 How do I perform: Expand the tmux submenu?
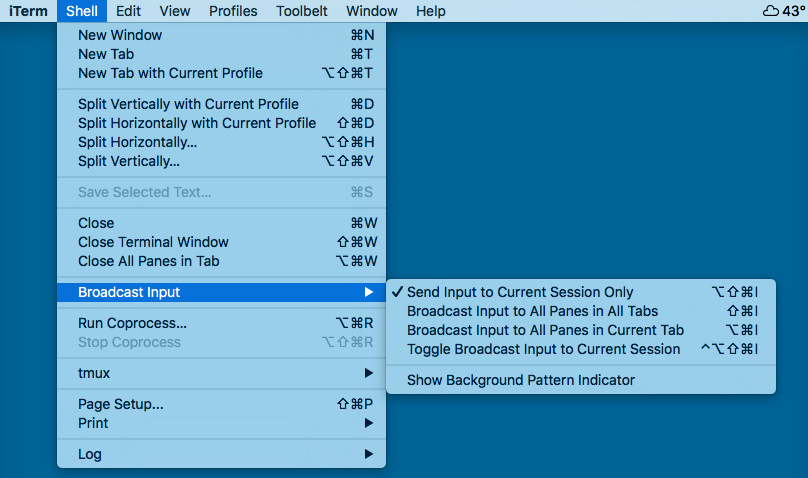pyautogui.click(x=222, y=373)
